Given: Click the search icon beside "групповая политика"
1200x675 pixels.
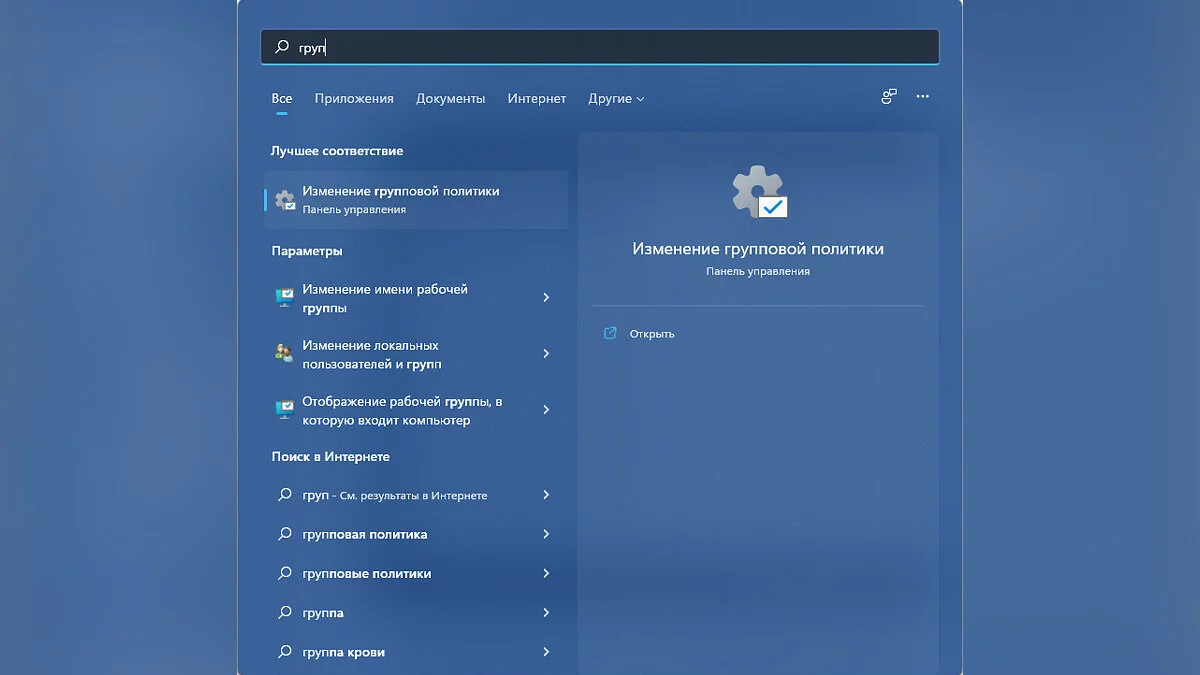Looking at the screenshot, I should pyautogui.click(x=284, y=534).
